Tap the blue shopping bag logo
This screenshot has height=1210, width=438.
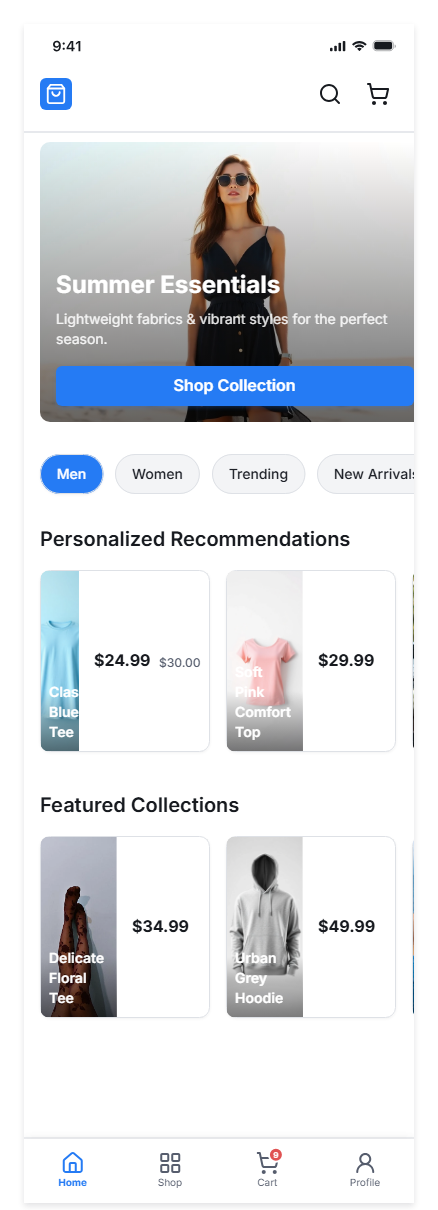[x=56, y=94]
